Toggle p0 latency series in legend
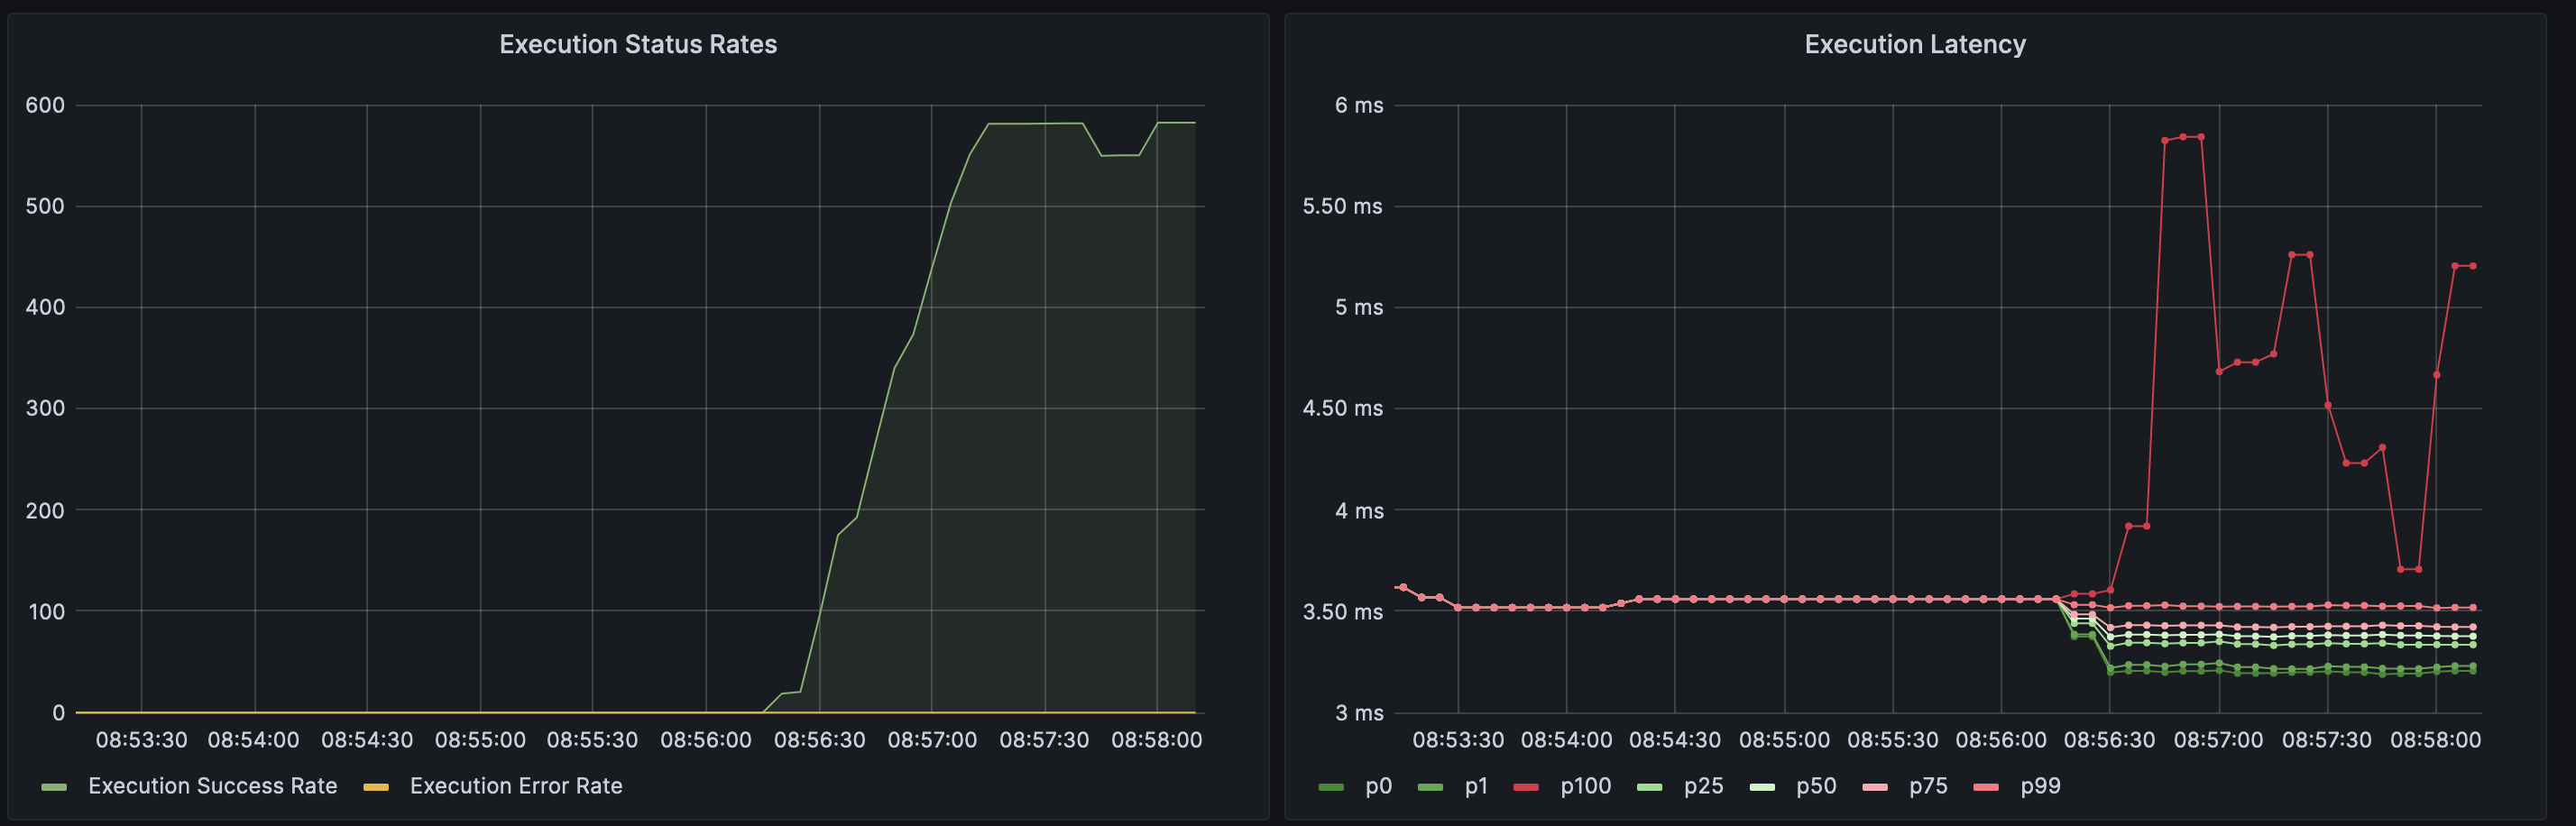 click(1378, 786)
